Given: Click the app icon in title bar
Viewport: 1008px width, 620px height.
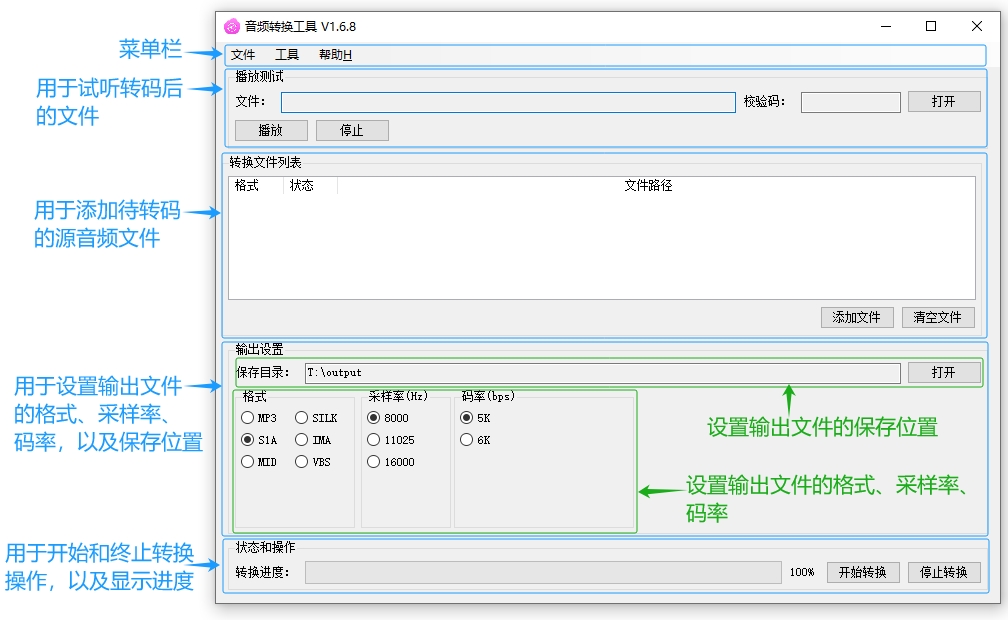Looking at the screenshot, I should click(231, 26).
